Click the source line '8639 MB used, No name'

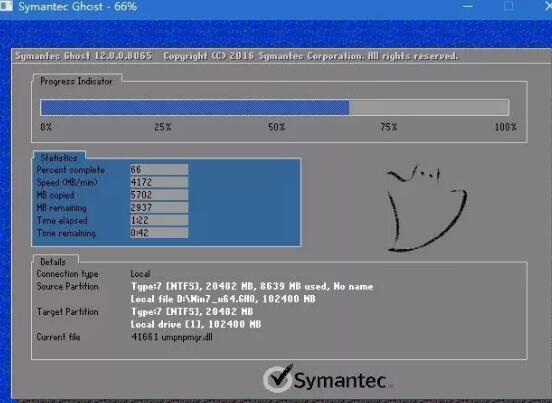point(316,286)
